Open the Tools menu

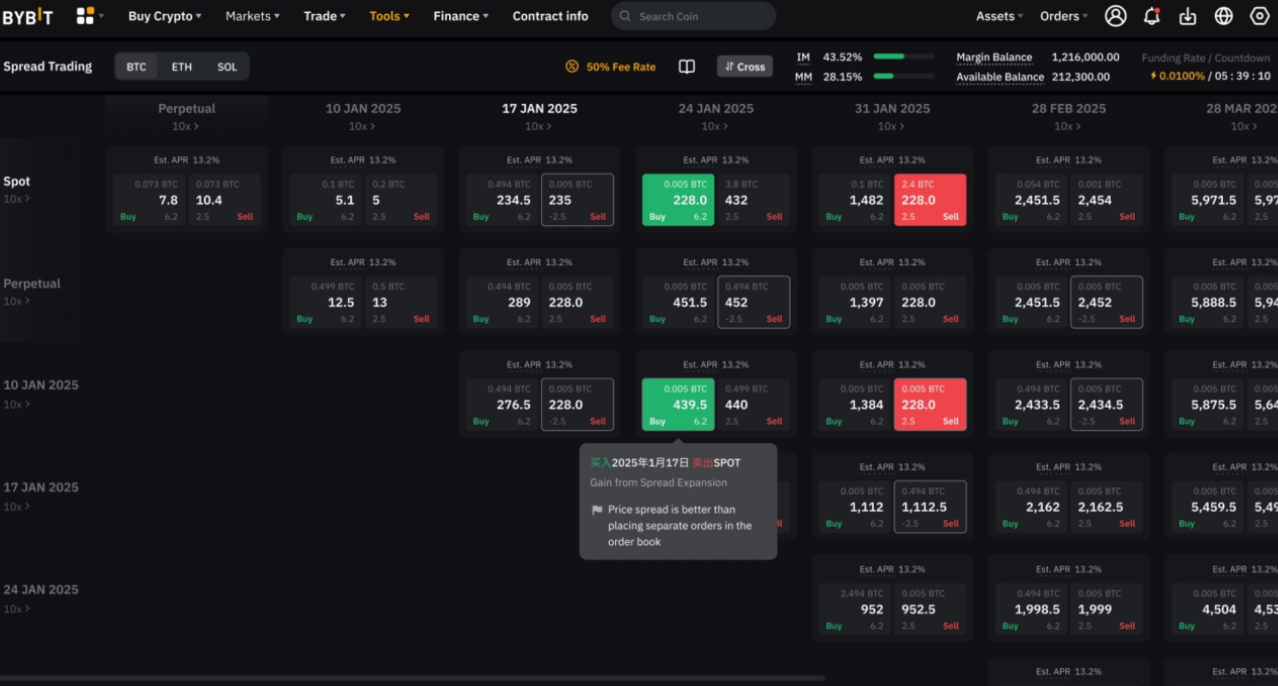coord(389,16)
